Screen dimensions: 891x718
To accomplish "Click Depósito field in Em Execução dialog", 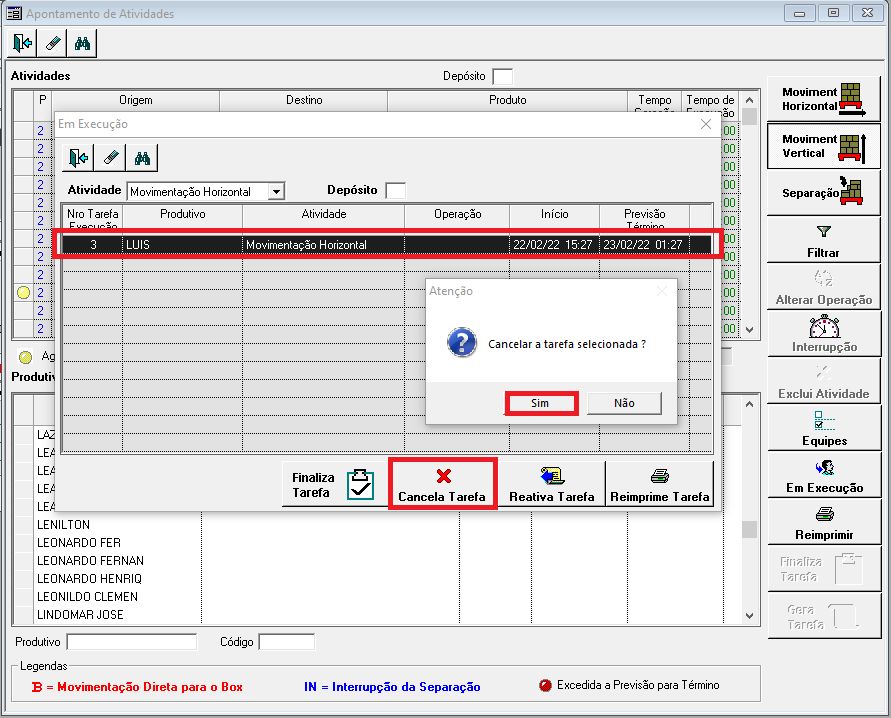I will [x=395, y=190].
